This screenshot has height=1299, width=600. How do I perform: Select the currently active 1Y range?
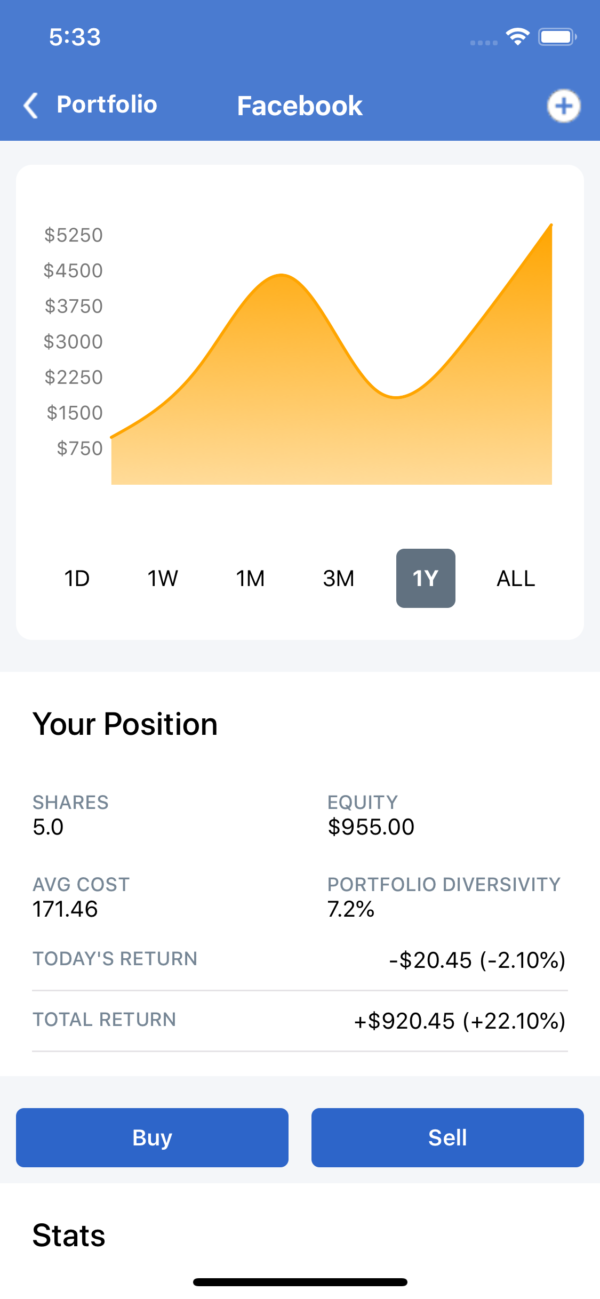coord(425,578)
